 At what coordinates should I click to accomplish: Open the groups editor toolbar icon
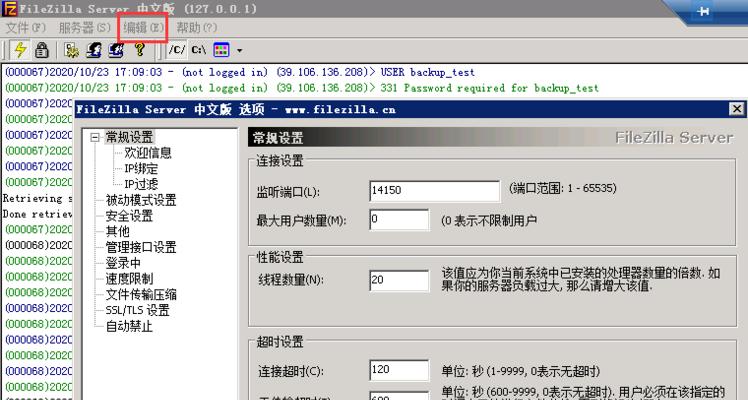pyautogui.click(x=116, y=50)
